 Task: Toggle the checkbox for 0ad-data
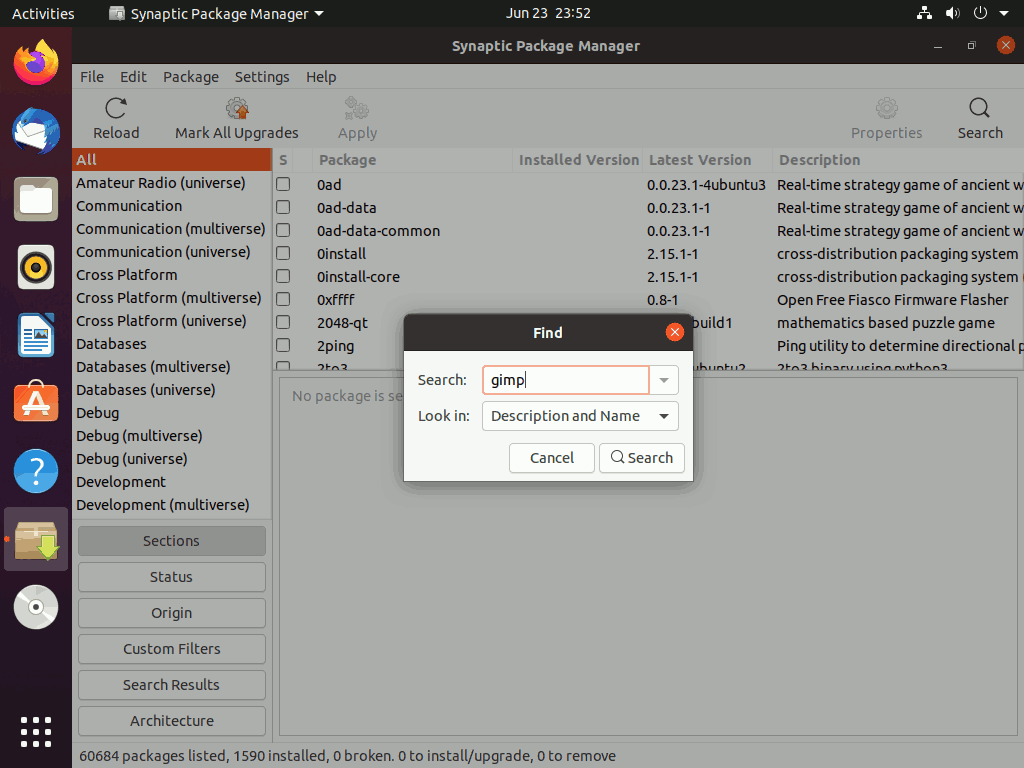pyautogui.click(x=283, y=208)
